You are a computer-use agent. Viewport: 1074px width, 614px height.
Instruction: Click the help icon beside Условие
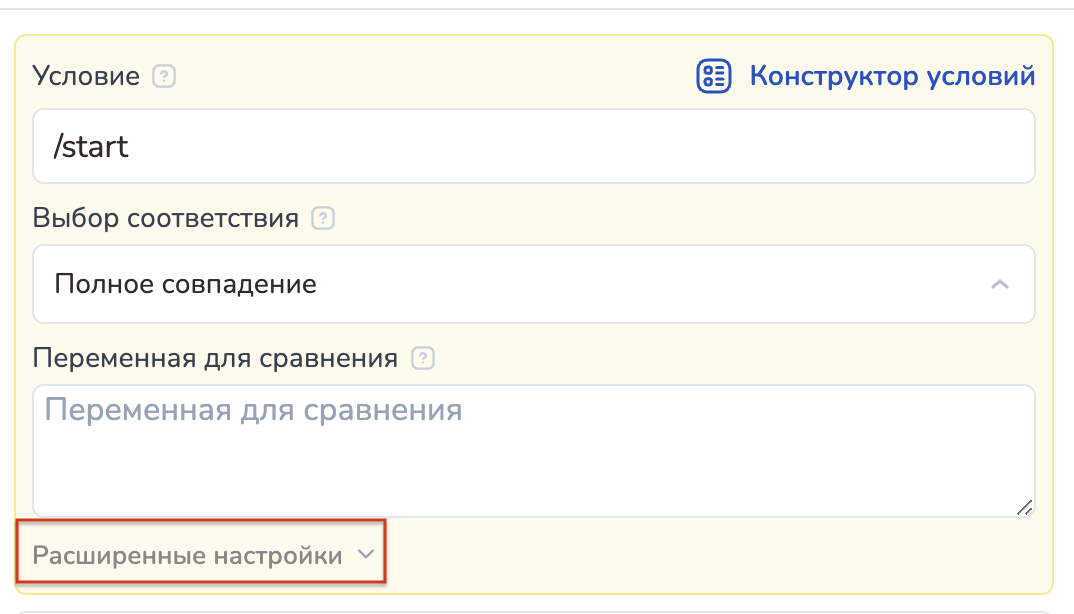tap(164, 77)
